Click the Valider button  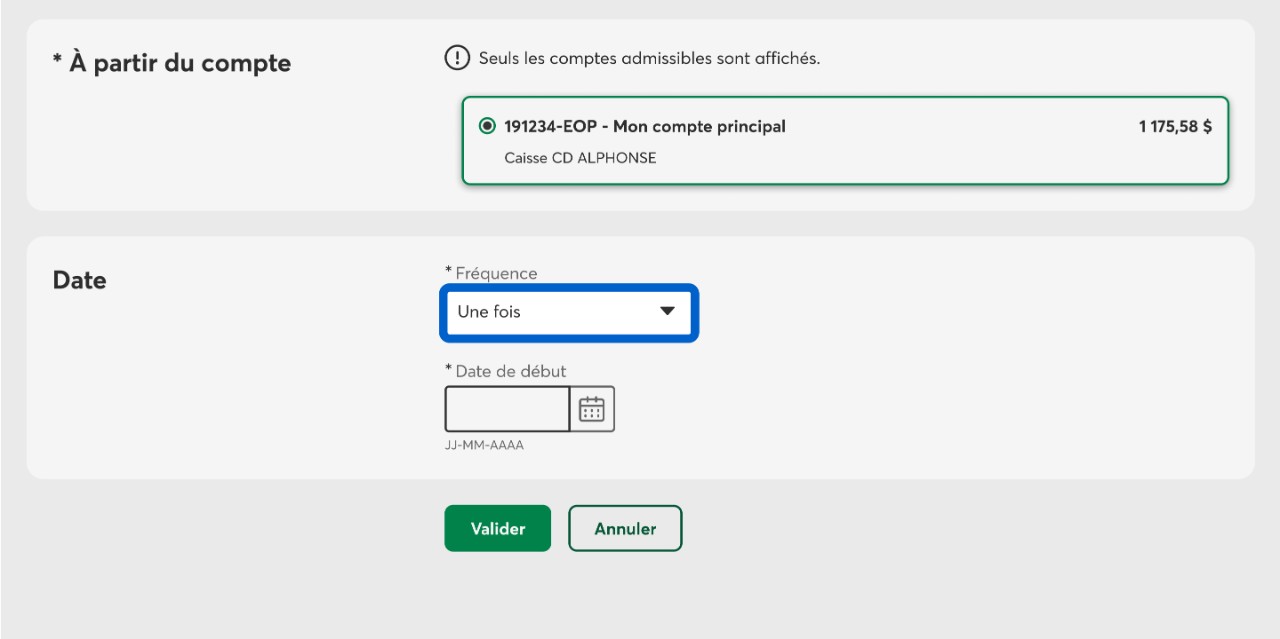point(498,528)
